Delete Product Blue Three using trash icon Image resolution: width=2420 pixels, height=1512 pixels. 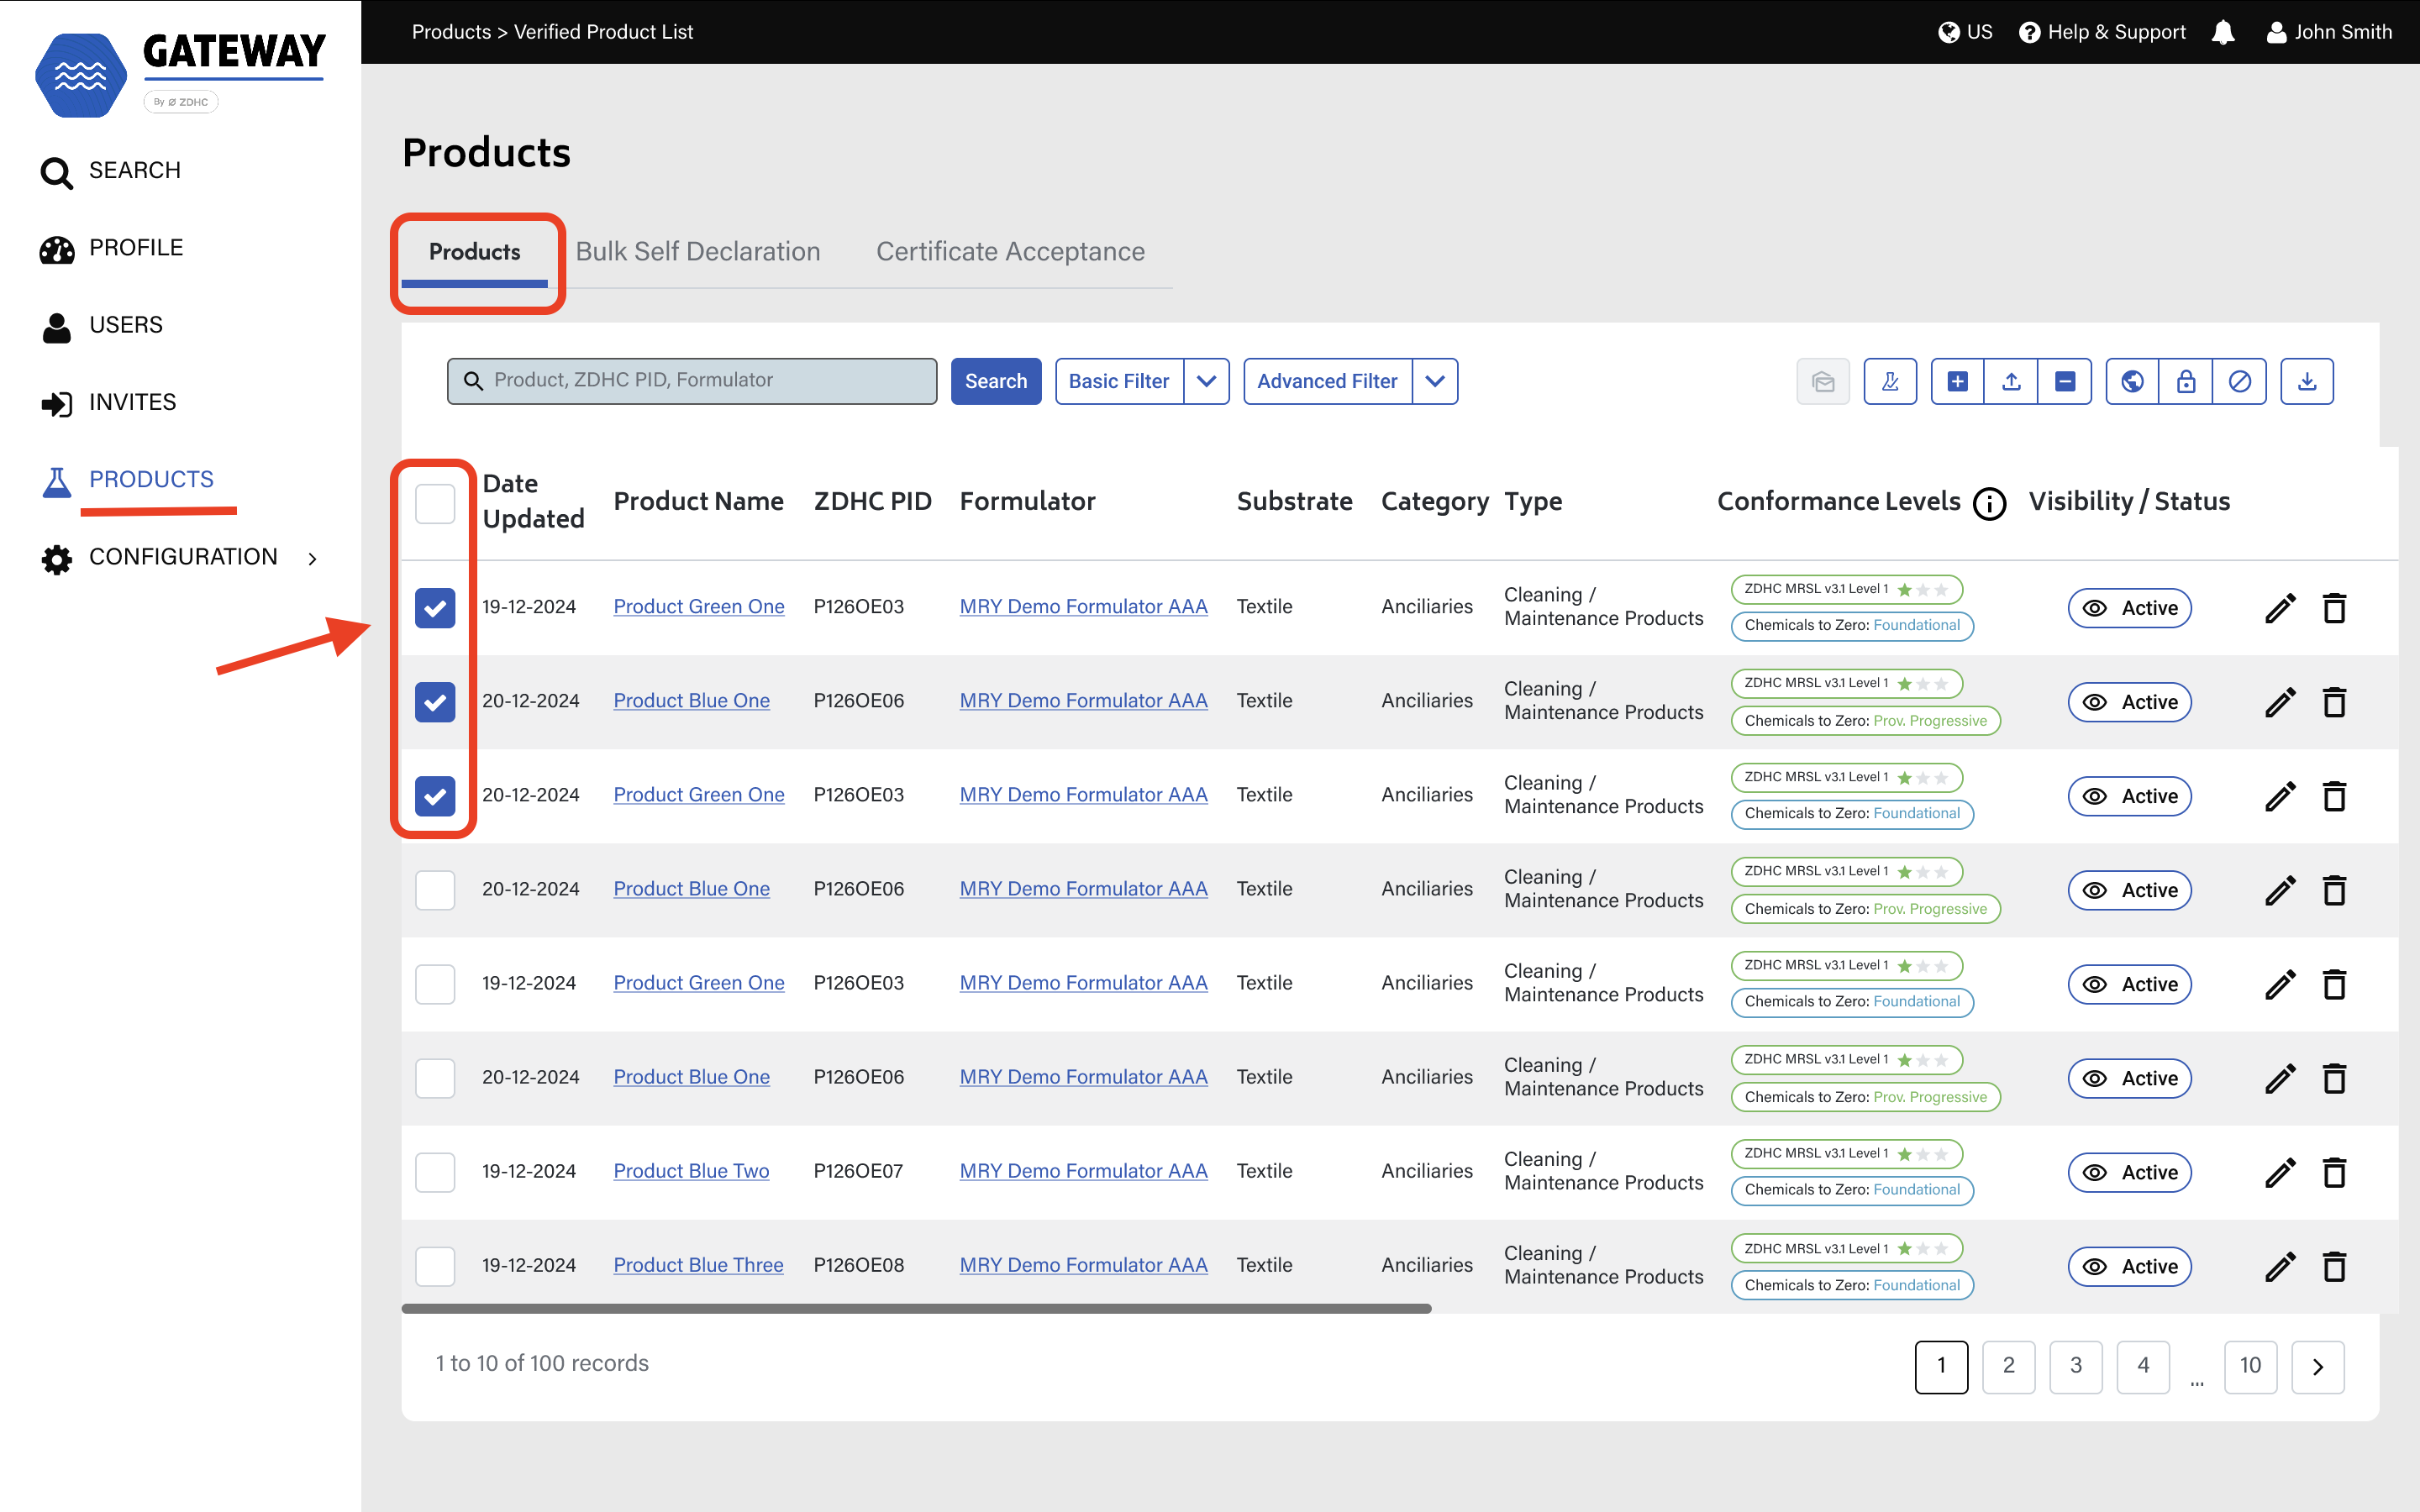coord(2334,1266)
